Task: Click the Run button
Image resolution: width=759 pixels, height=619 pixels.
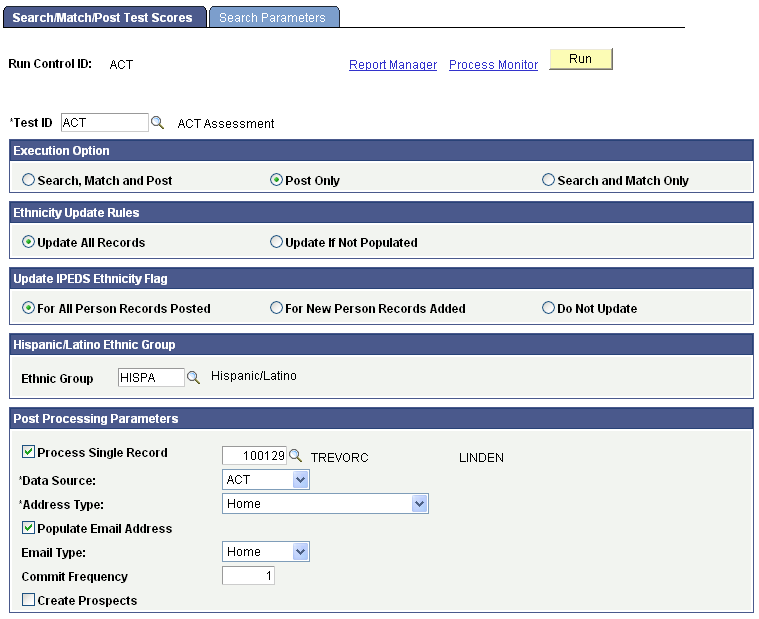Action: click(581, 59)
